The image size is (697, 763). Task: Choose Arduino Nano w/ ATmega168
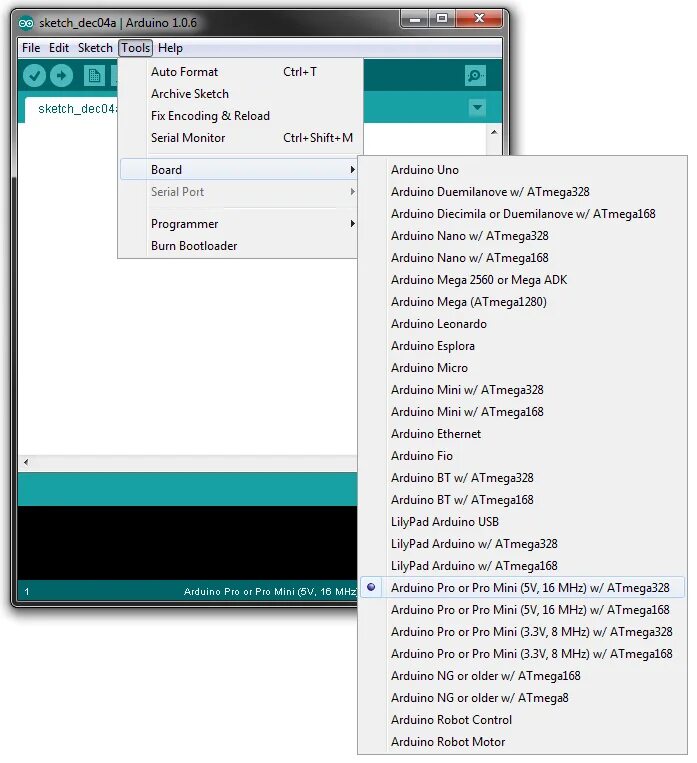click(x=522, y=258)
